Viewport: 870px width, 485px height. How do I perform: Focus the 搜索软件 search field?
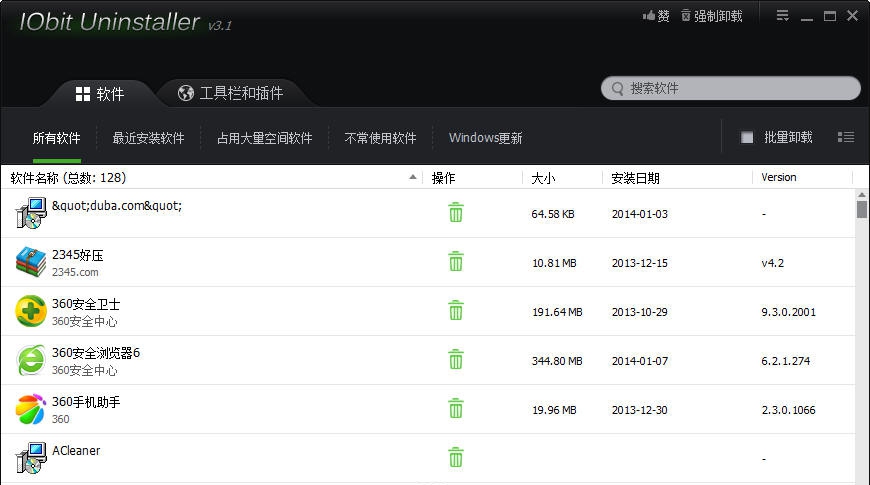[x=731, y=88]
